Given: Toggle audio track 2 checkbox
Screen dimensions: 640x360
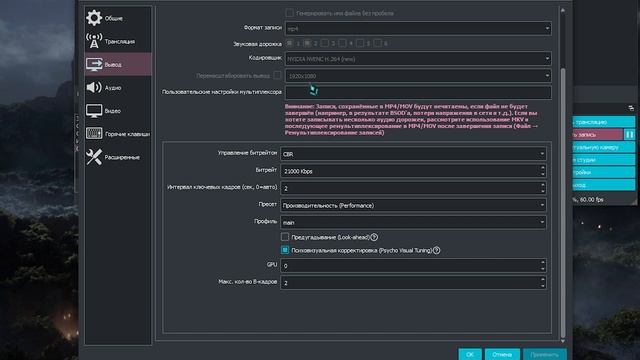Looking at the screenshot, I should point(307,43).
